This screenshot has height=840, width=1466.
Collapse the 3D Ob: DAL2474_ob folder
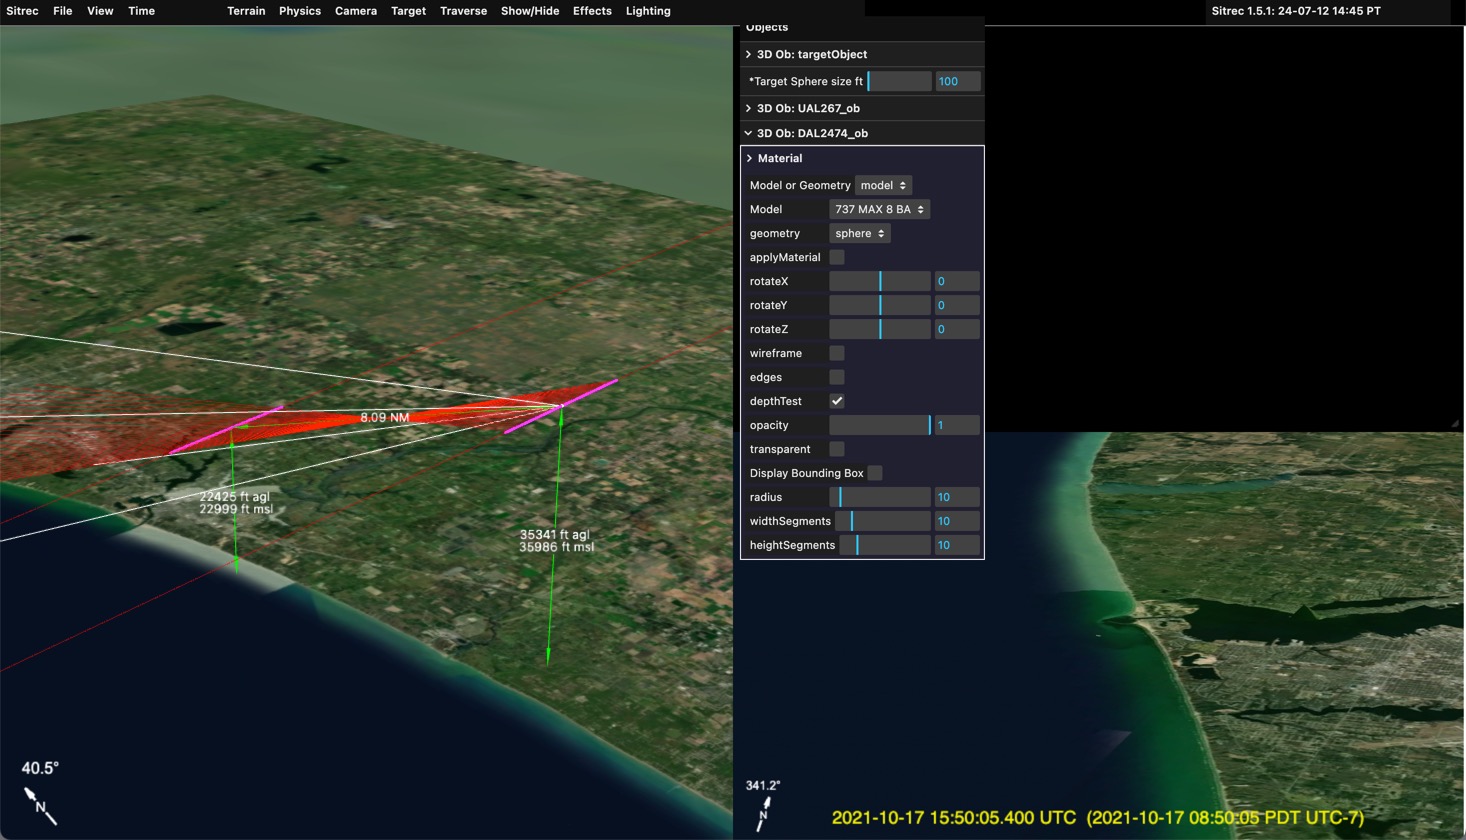(811, 133)
